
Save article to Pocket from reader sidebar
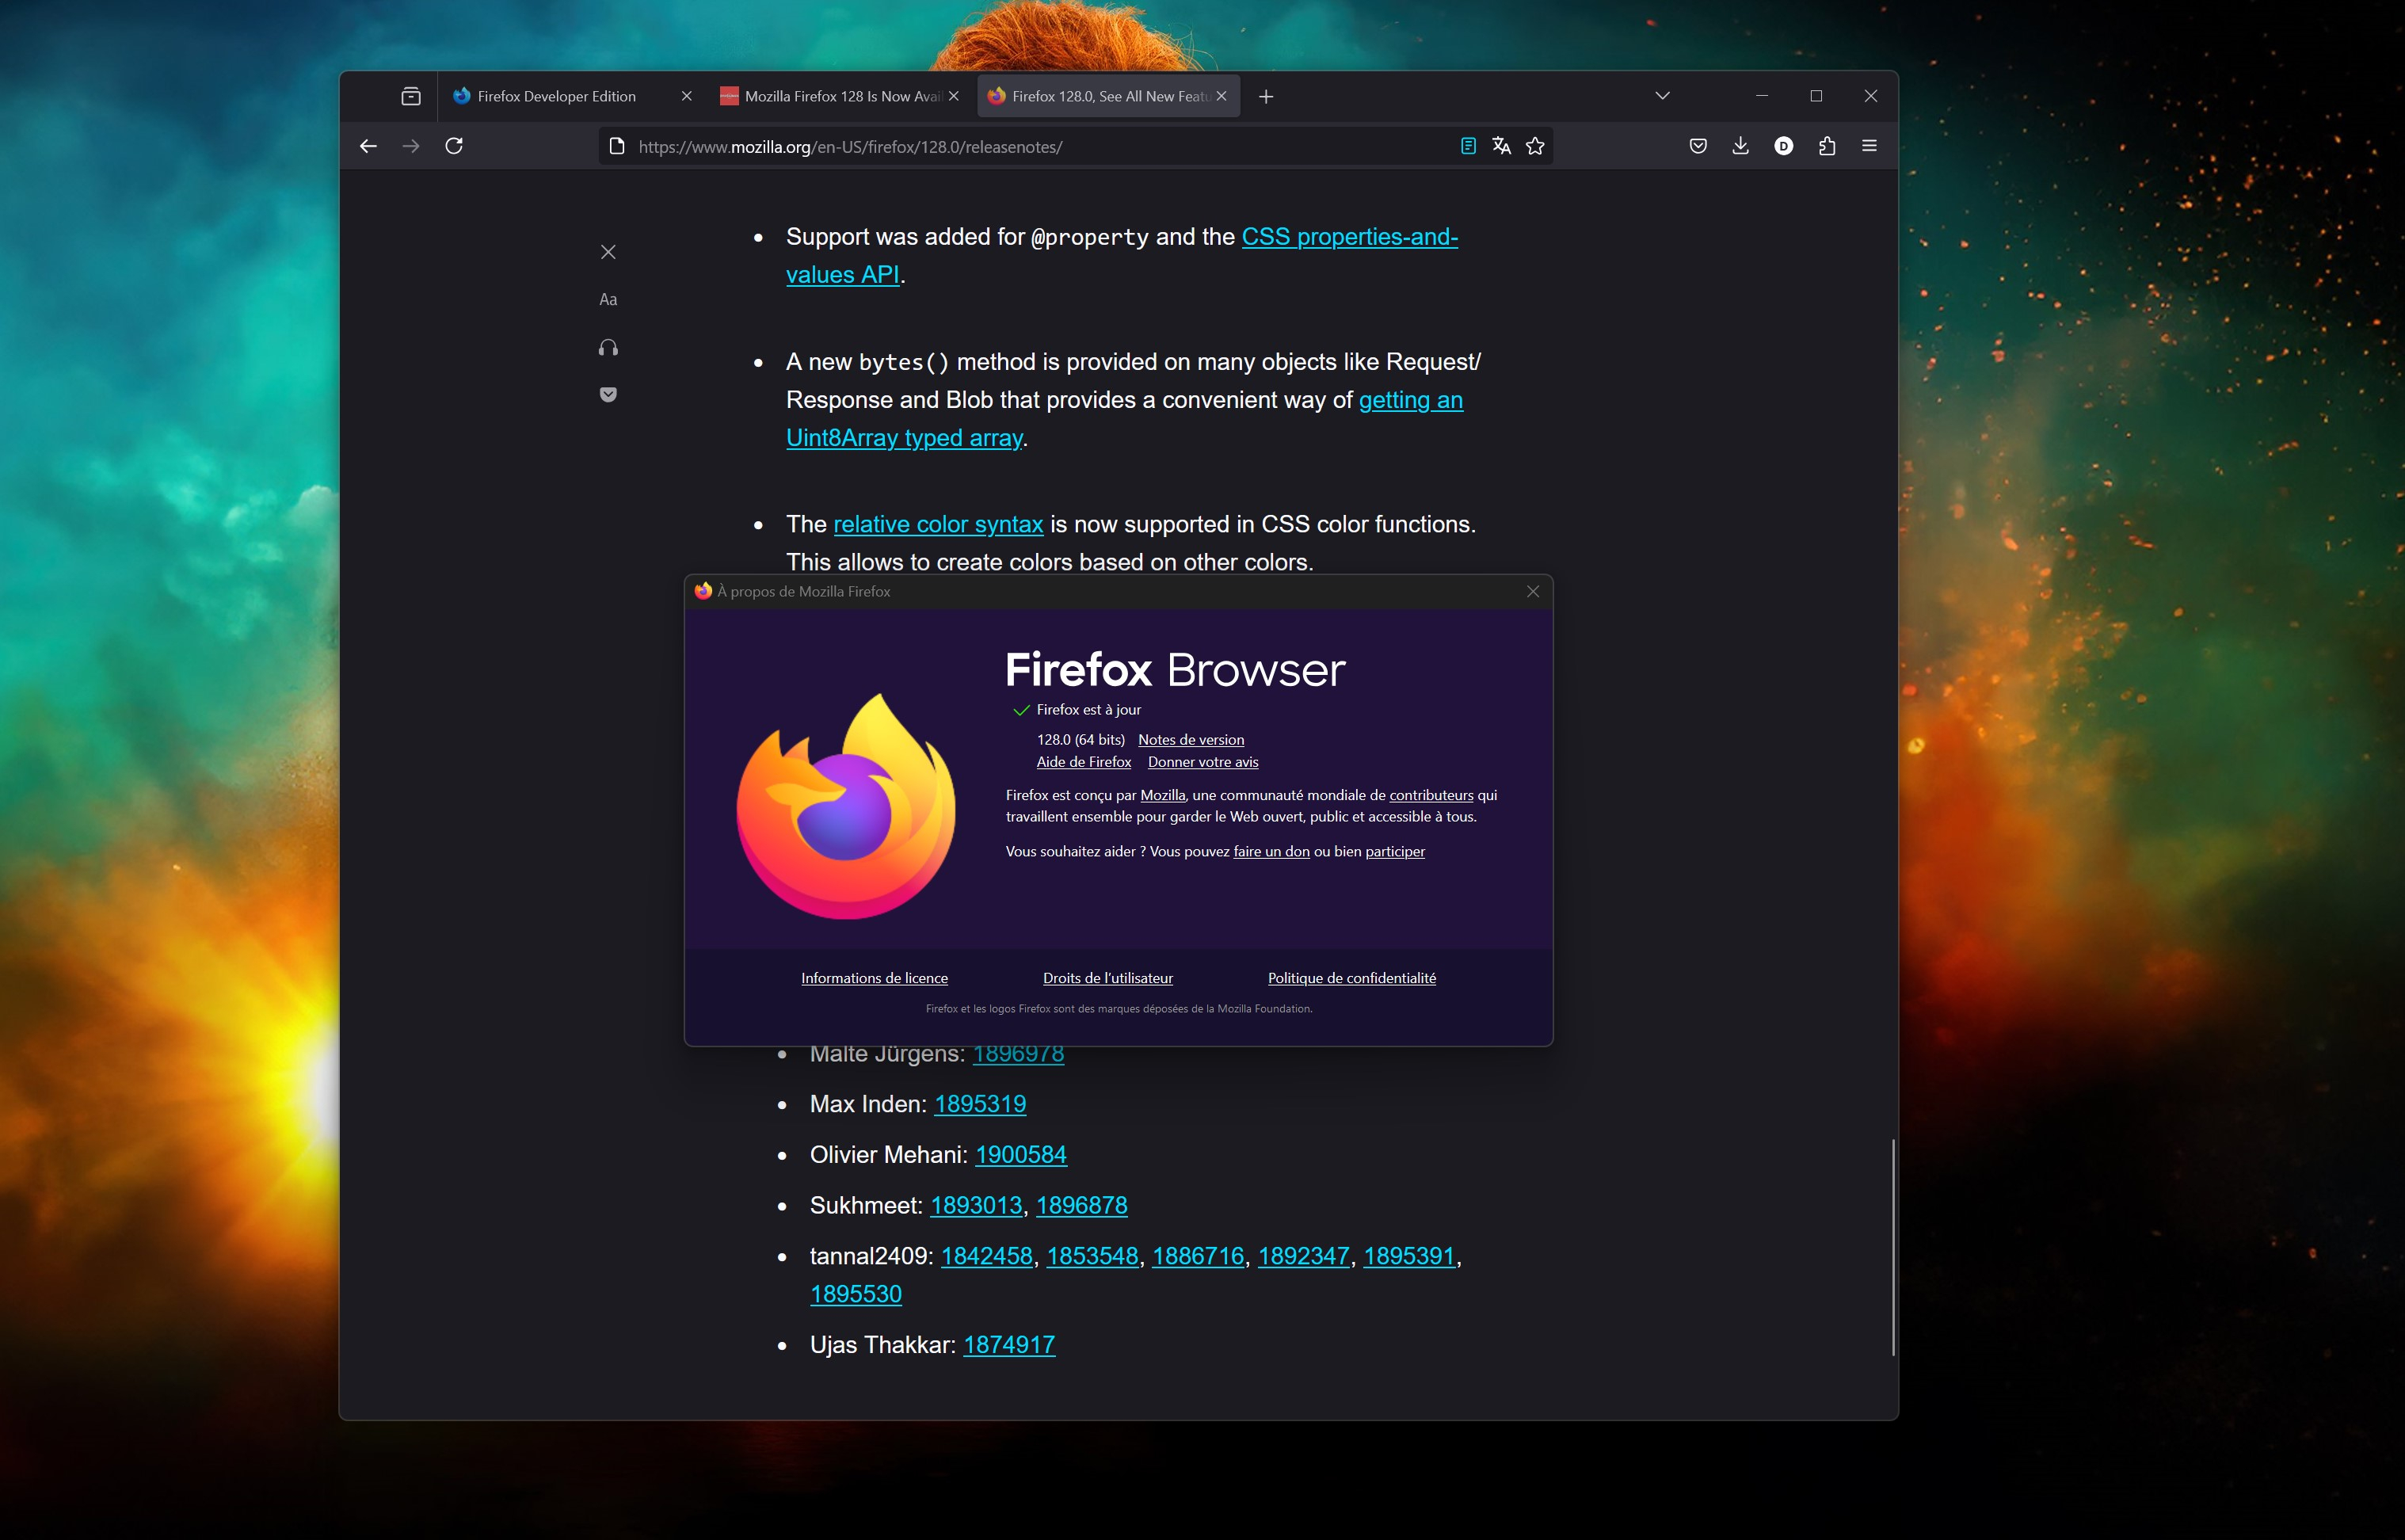(x=608, y=394)
